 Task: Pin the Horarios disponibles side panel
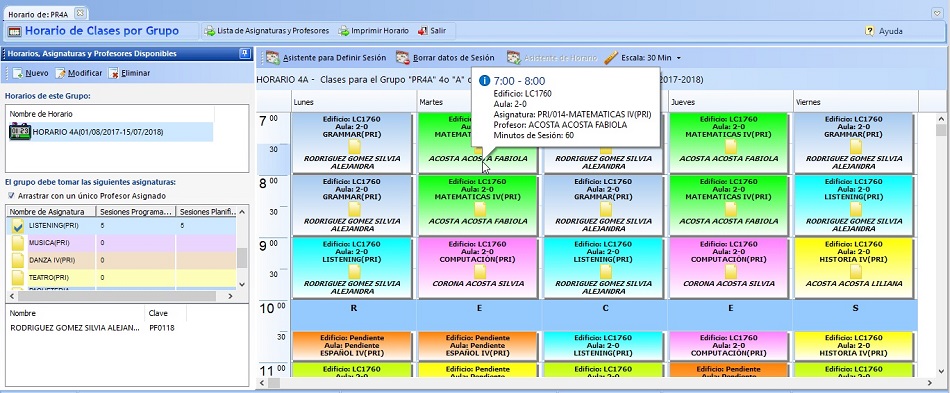coord(245,54)
